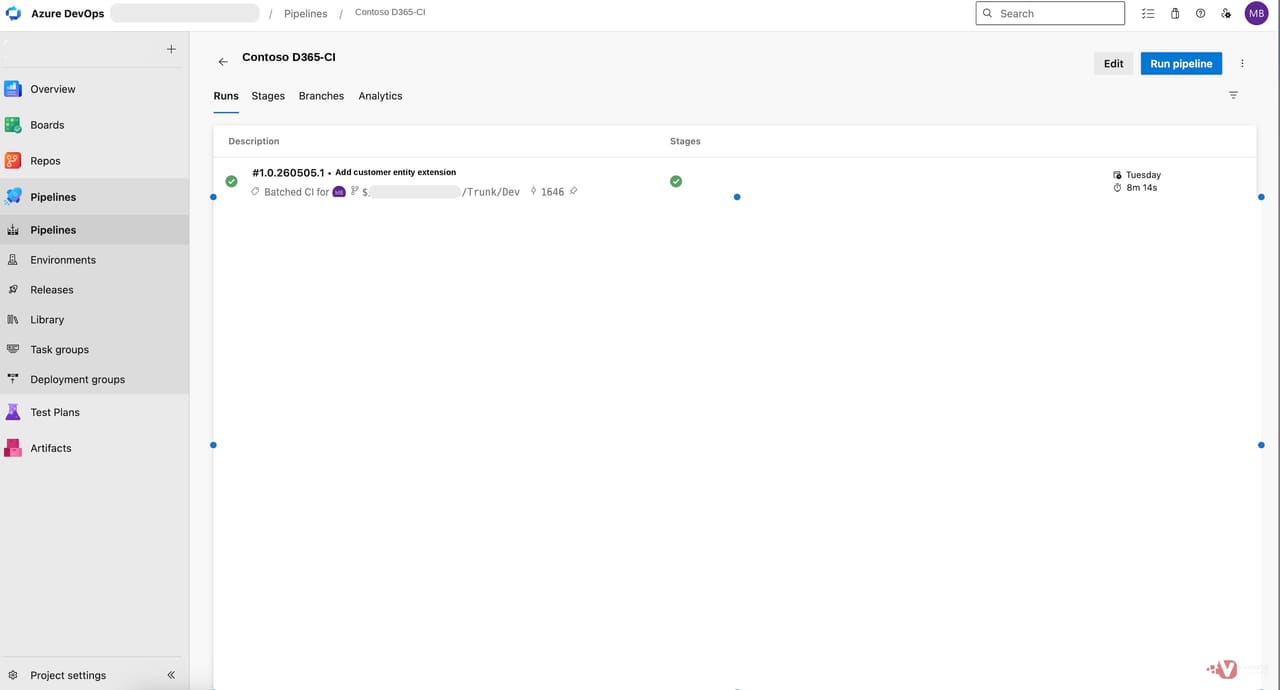
Task: Open the Pipelines hub with rocket icon
Action: 53,197
